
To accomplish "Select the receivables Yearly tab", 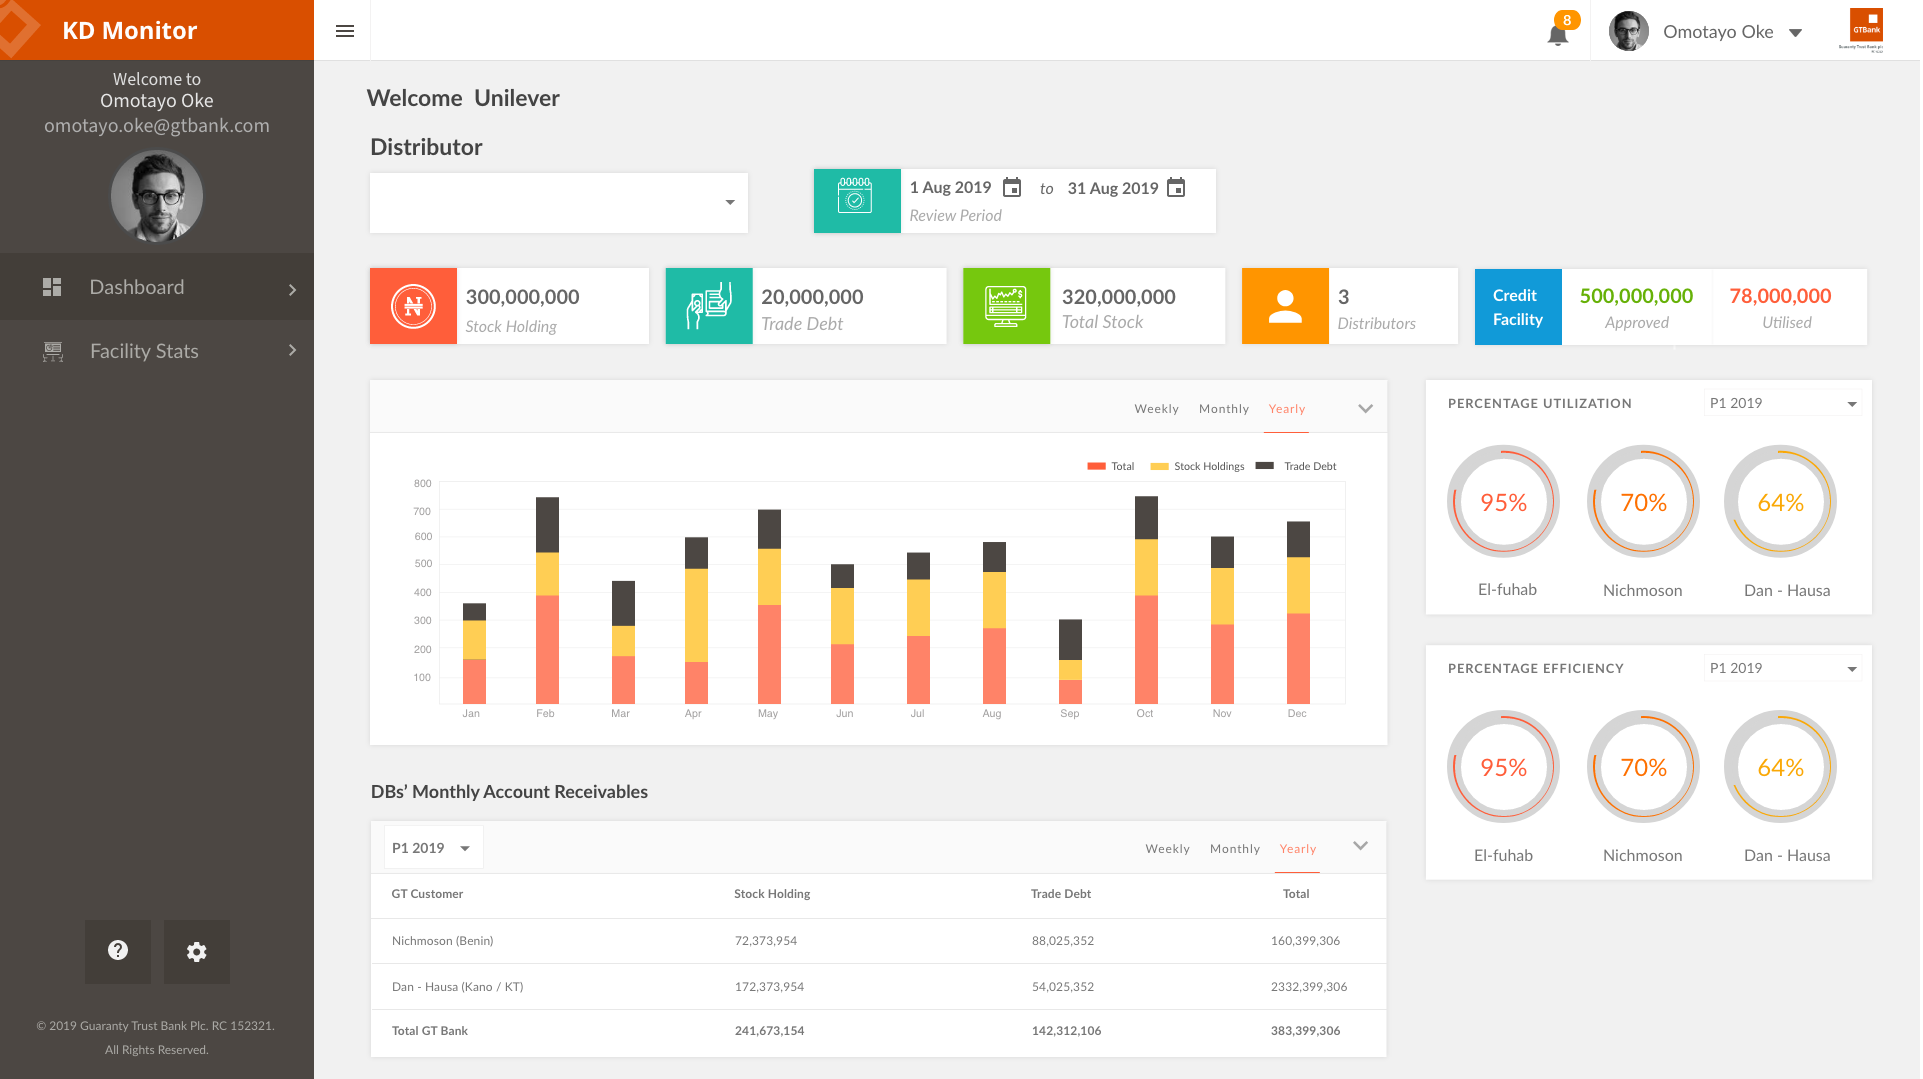I will (1298, 849).
